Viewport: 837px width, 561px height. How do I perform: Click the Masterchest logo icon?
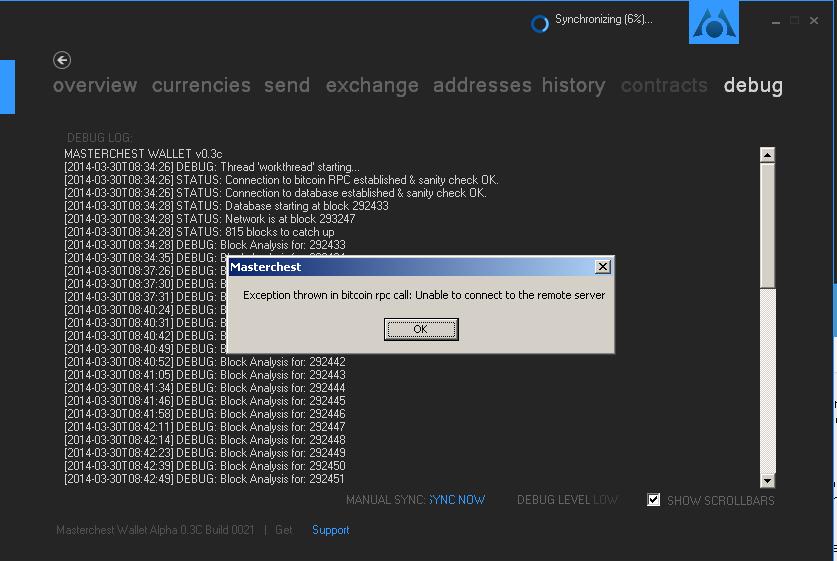coord(714,22)
